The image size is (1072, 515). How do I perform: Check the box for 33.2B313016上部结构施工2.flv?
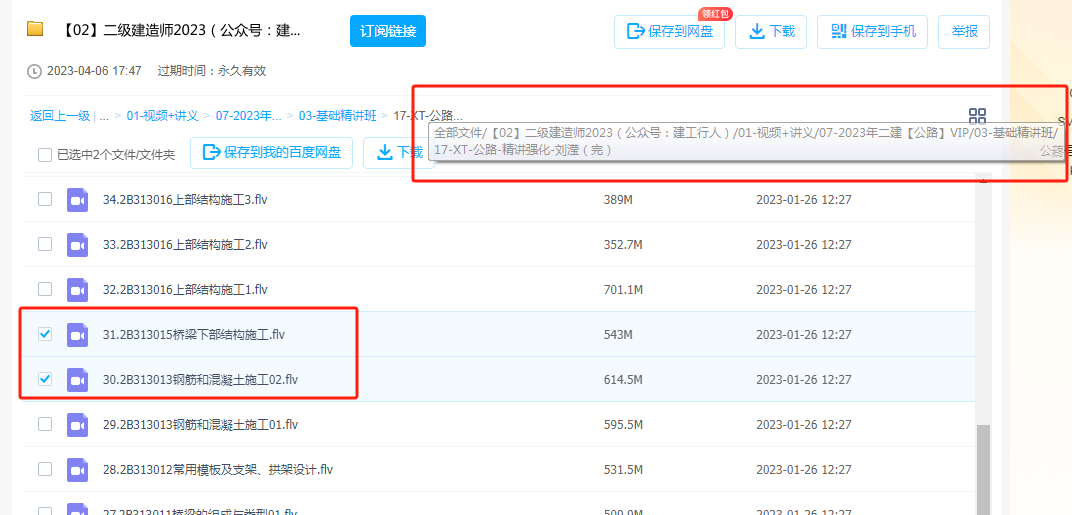45,244
